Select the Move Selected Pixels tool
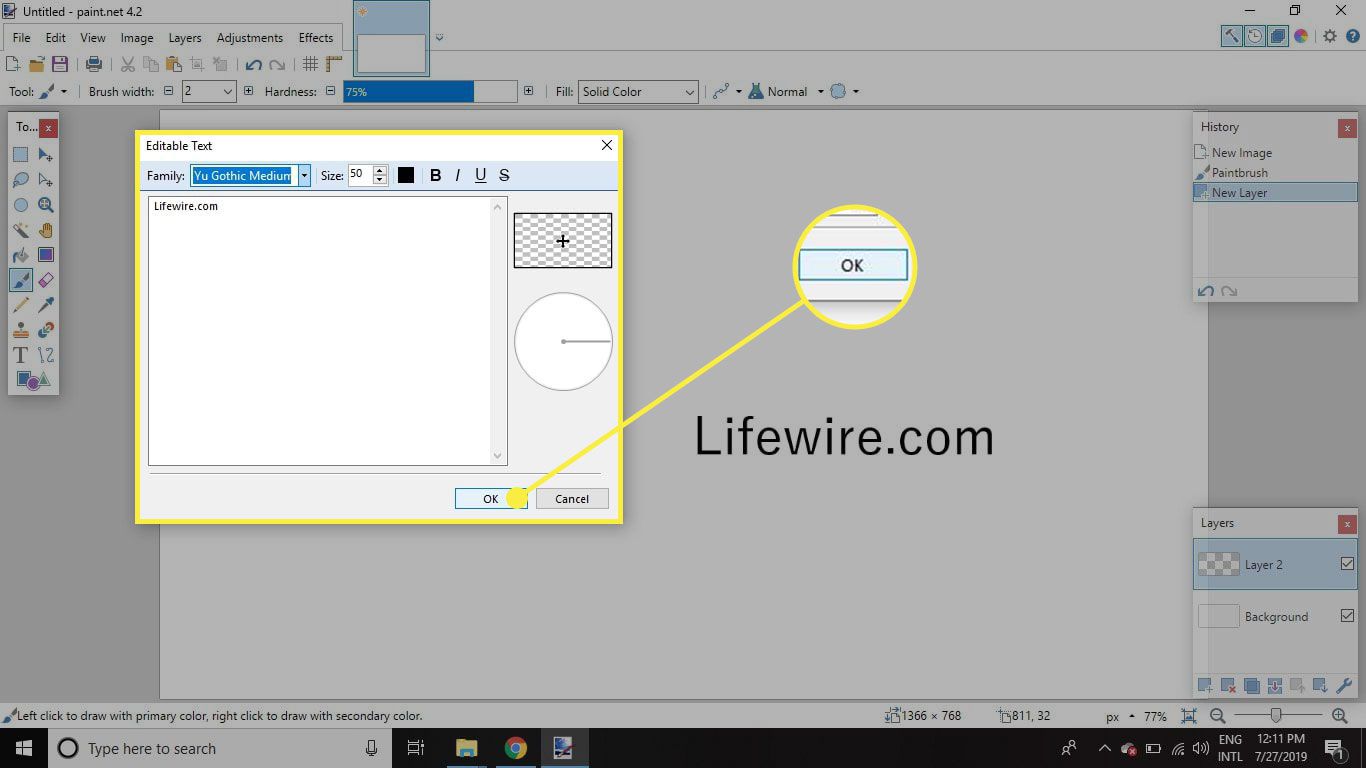Viewport: 1366px width, 768px height. (x=46, y=154)
